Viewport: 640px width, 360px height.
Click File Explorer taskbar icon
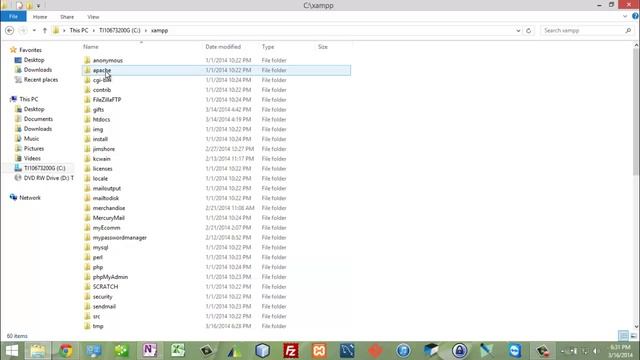(38, 351)
